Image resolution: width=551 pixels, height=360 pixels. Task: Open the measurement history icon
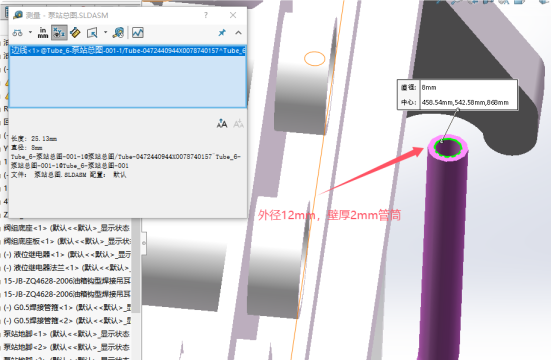click(118, 33)
